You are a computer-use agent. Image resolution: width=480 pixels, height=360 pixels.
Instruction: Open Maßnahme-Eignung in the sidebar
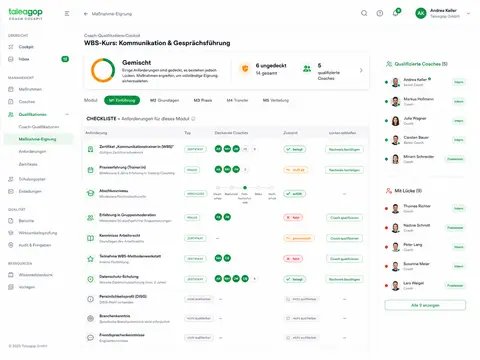click(37, 139)
